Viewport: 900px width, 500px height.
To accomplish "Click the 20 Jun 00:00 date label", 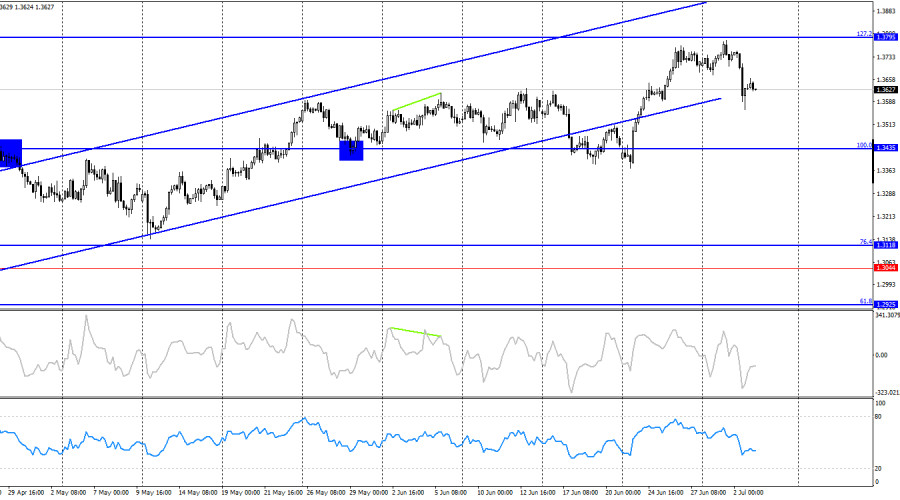I will click(623, 493).
